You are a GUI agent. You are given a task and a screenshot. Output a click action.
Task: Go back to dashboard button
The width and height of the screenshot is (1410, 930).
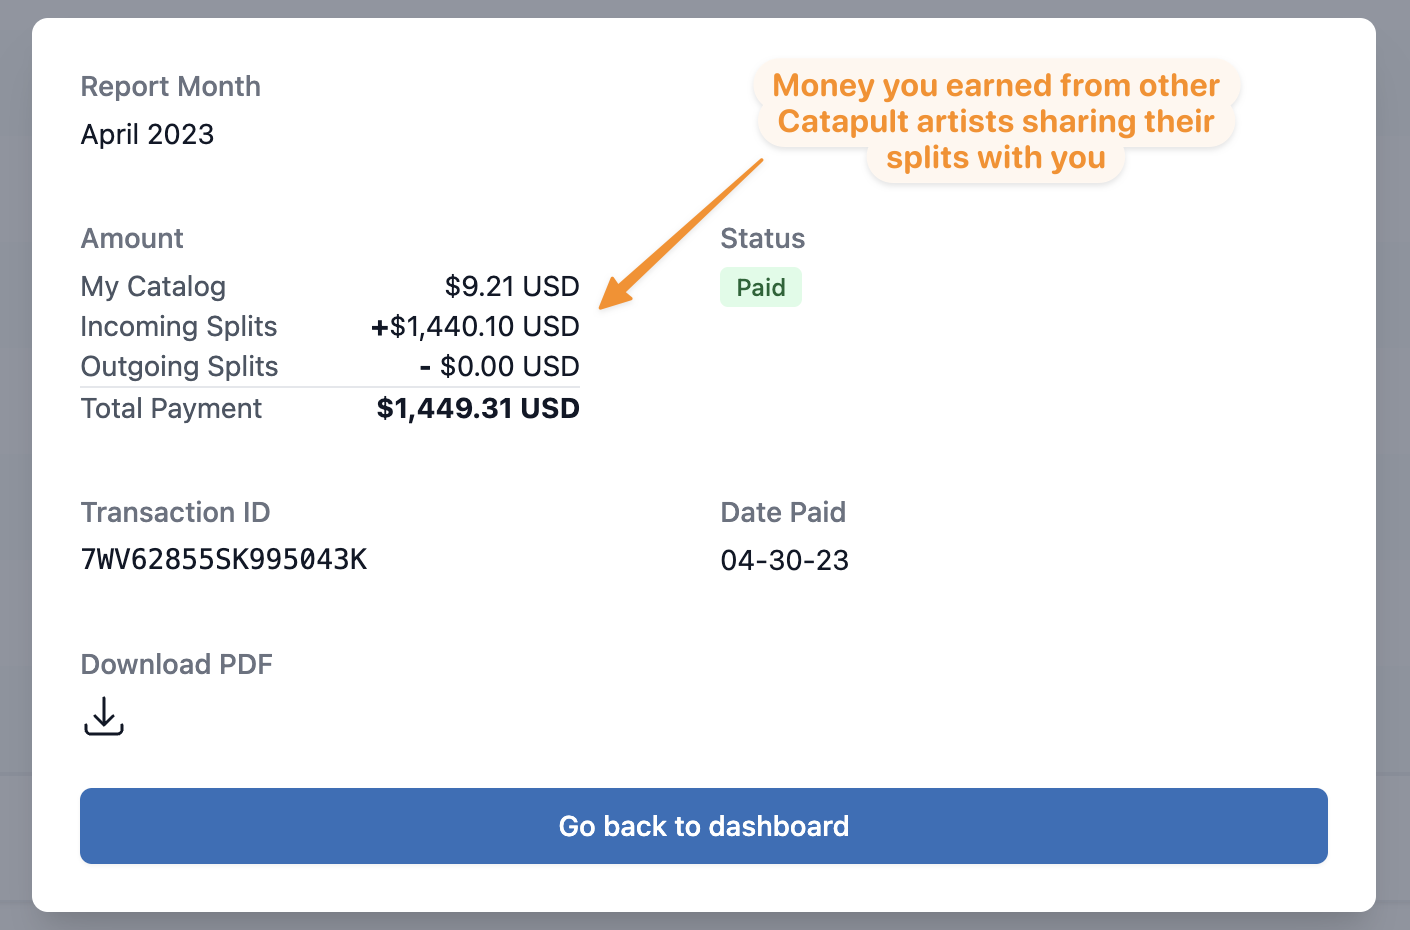(x=704, y=826)
